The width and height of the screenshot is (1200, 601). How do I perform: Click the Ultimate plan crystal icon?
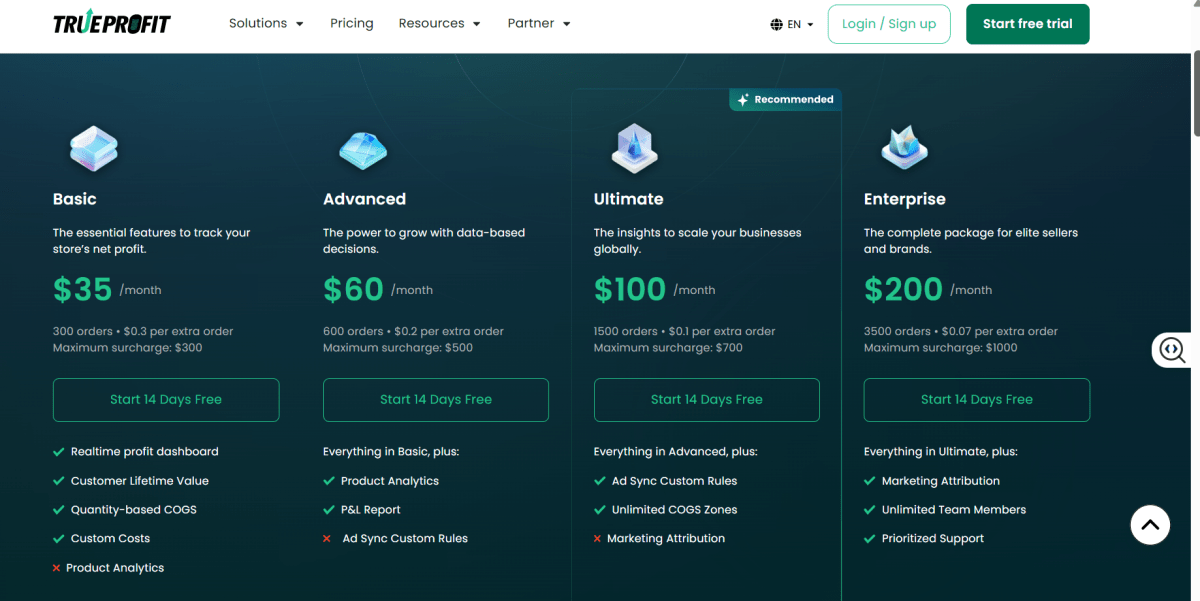[x=634, y=148]
